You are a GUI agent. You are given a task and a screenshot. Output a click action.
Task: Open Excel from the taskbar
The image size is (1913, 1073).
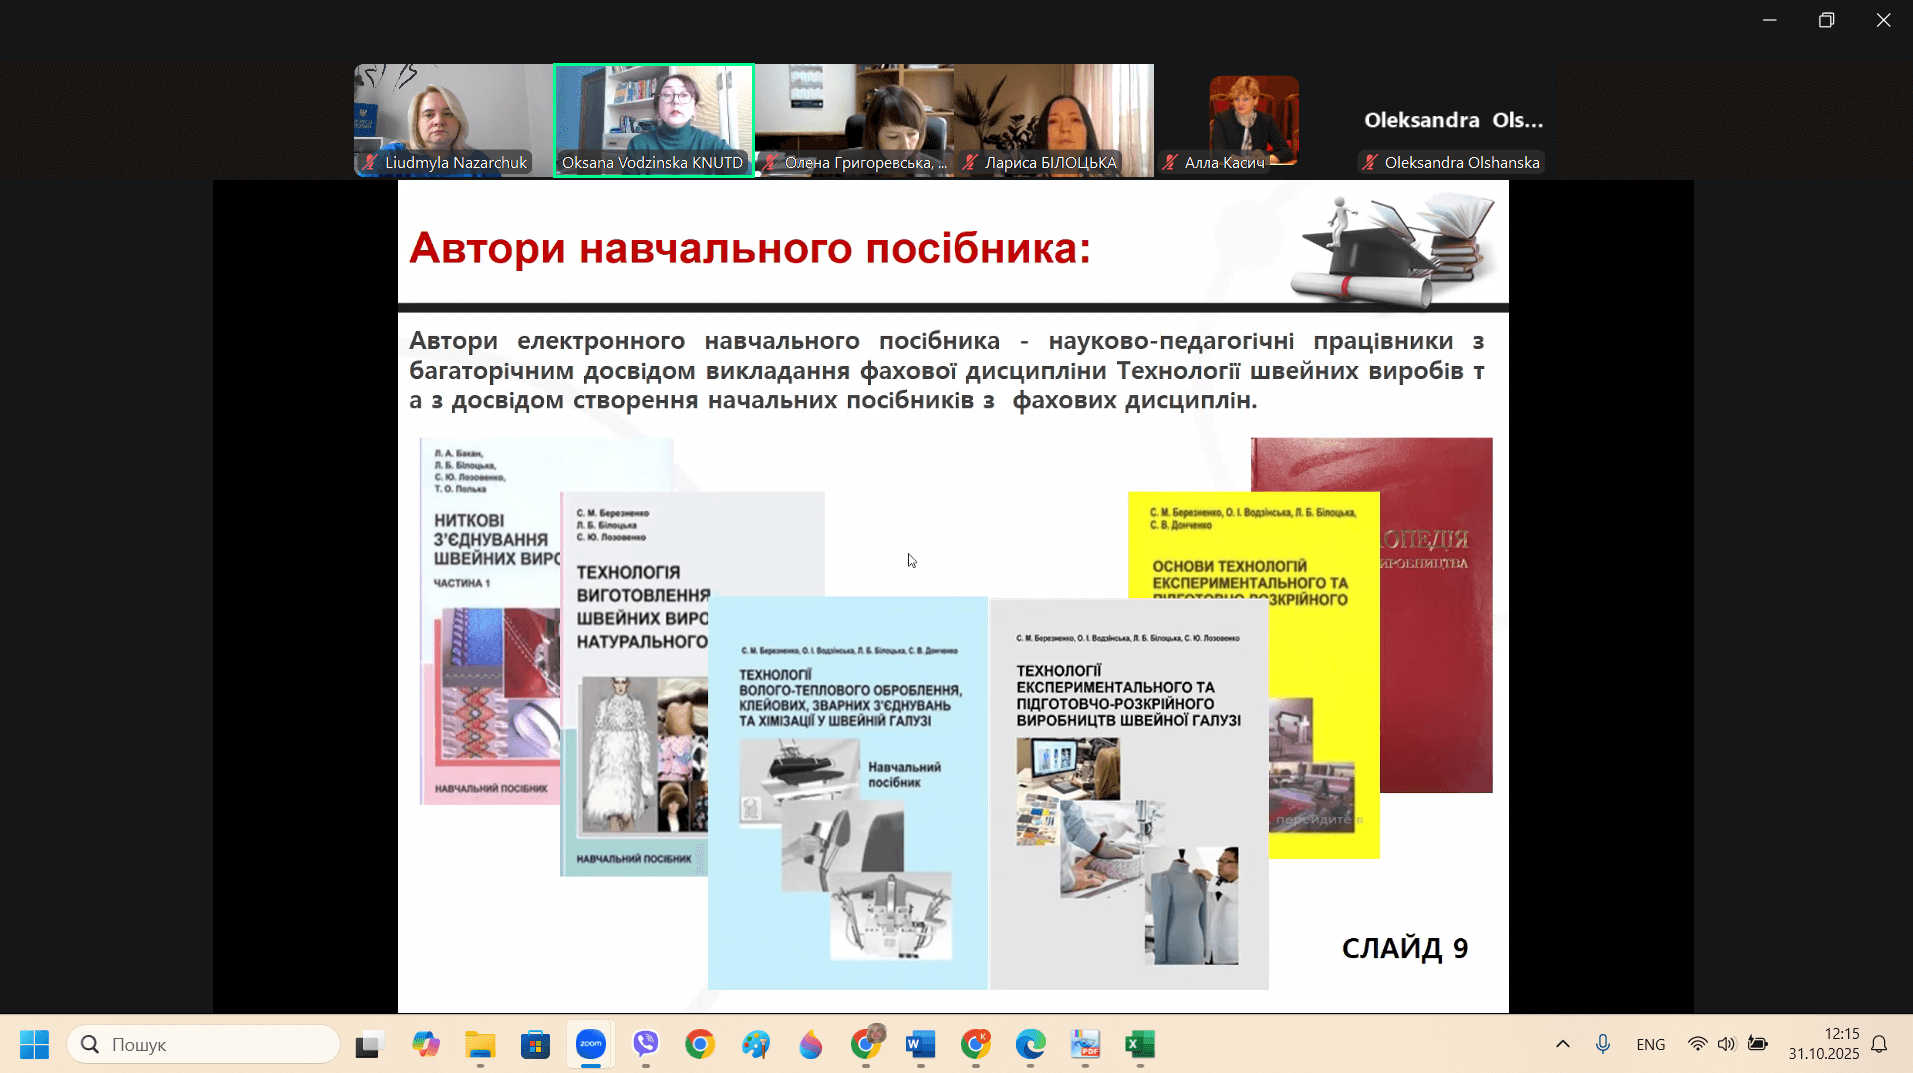tap(1141, 1044)
